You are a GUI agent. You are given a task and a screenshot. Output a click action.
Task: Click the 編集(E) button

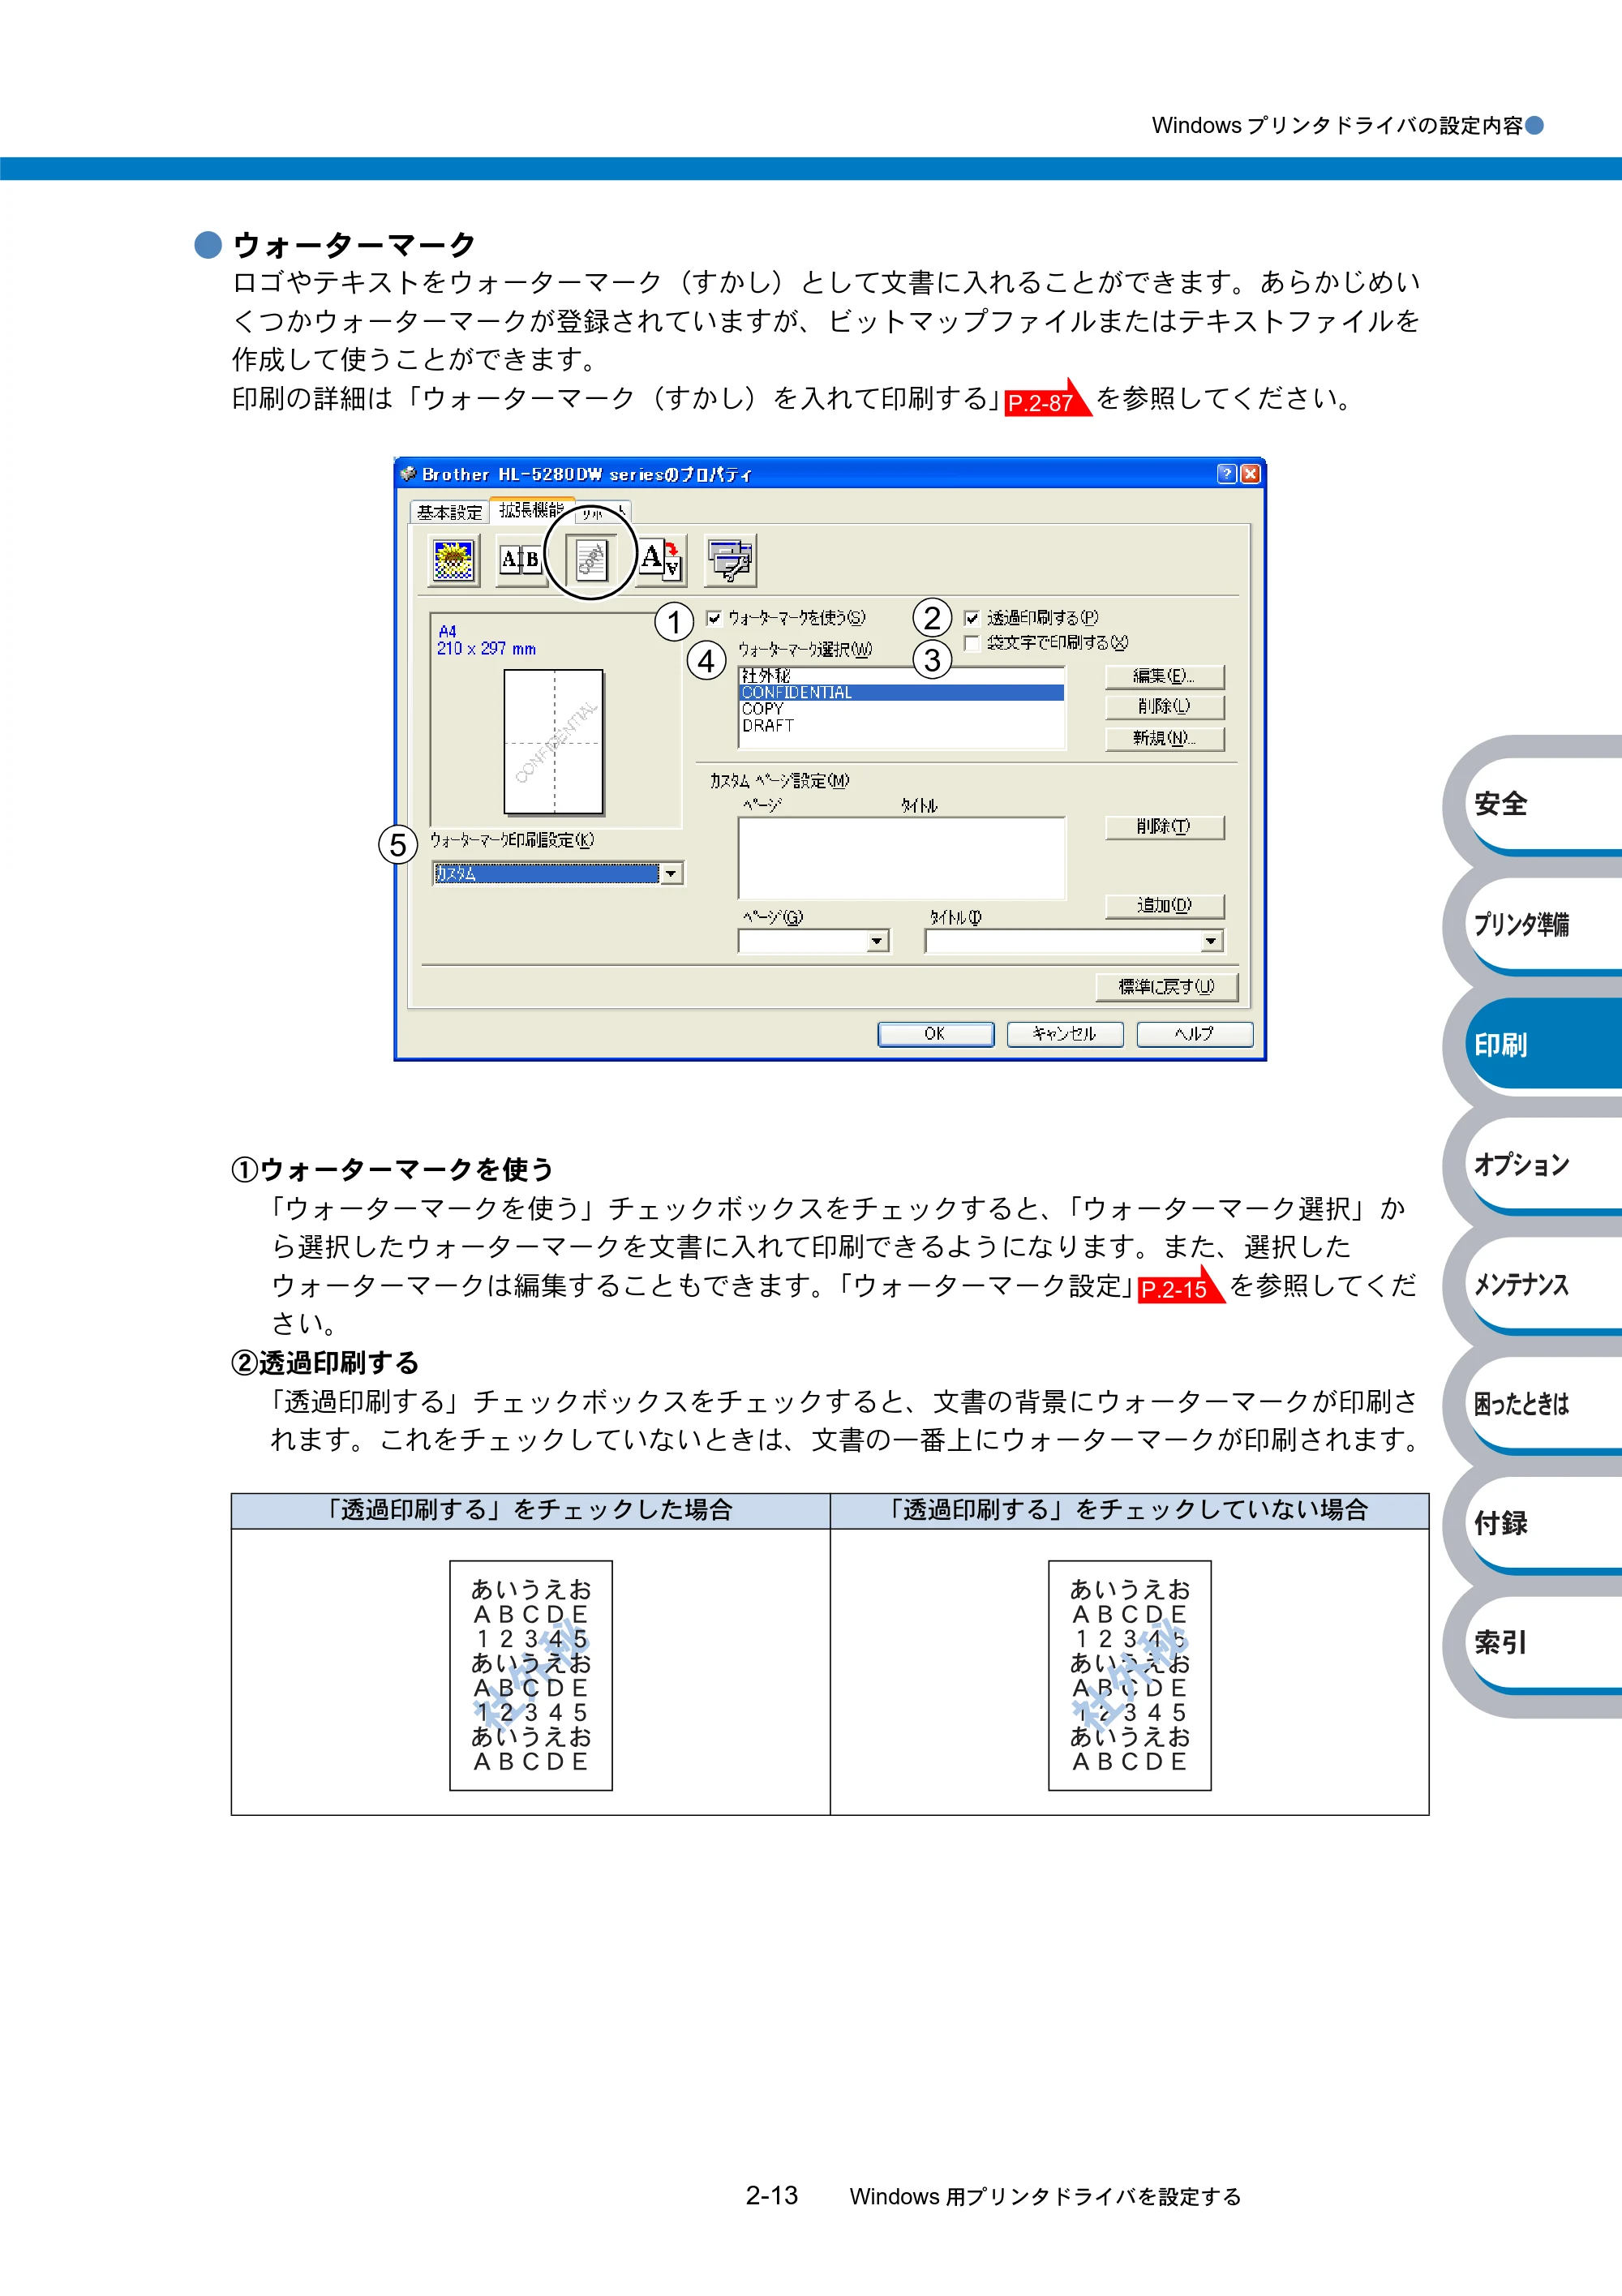coord(1164,676)
